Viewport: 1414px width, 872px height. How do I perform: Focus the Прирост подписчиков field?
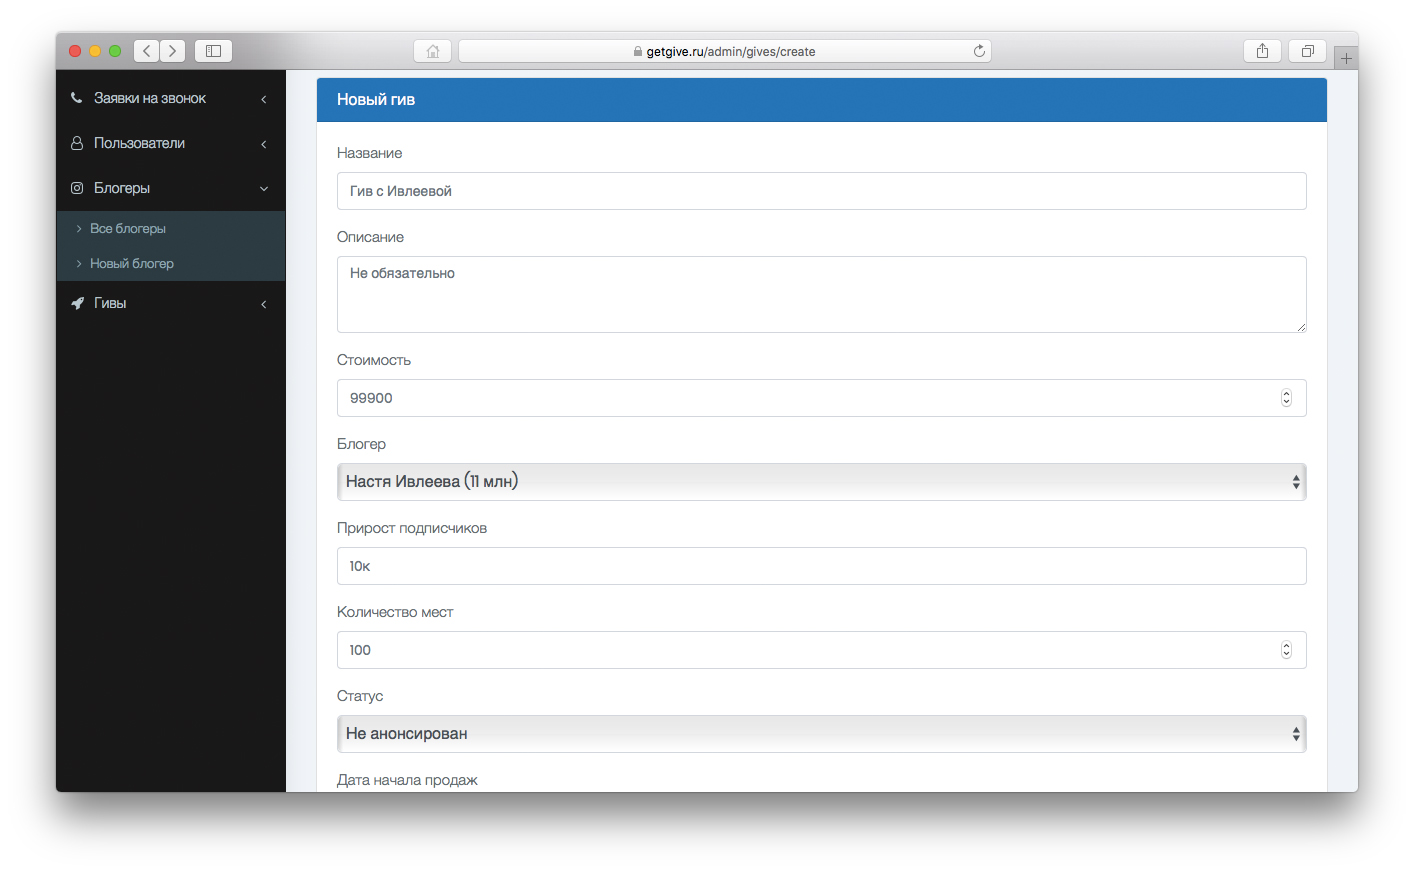click(x=821, y=566)
